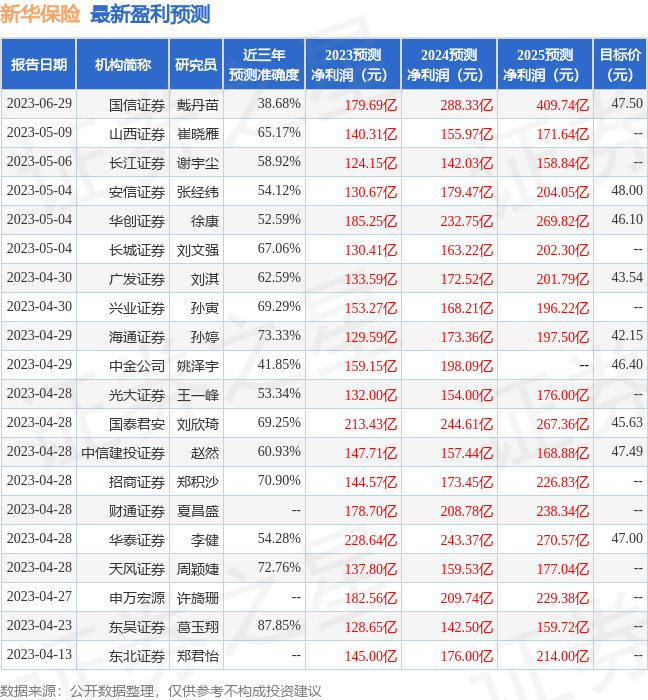The height and width of the screenshot is (700, 648).
Task: Click the 214.00亿 forecast value
Action: (562, 657)
